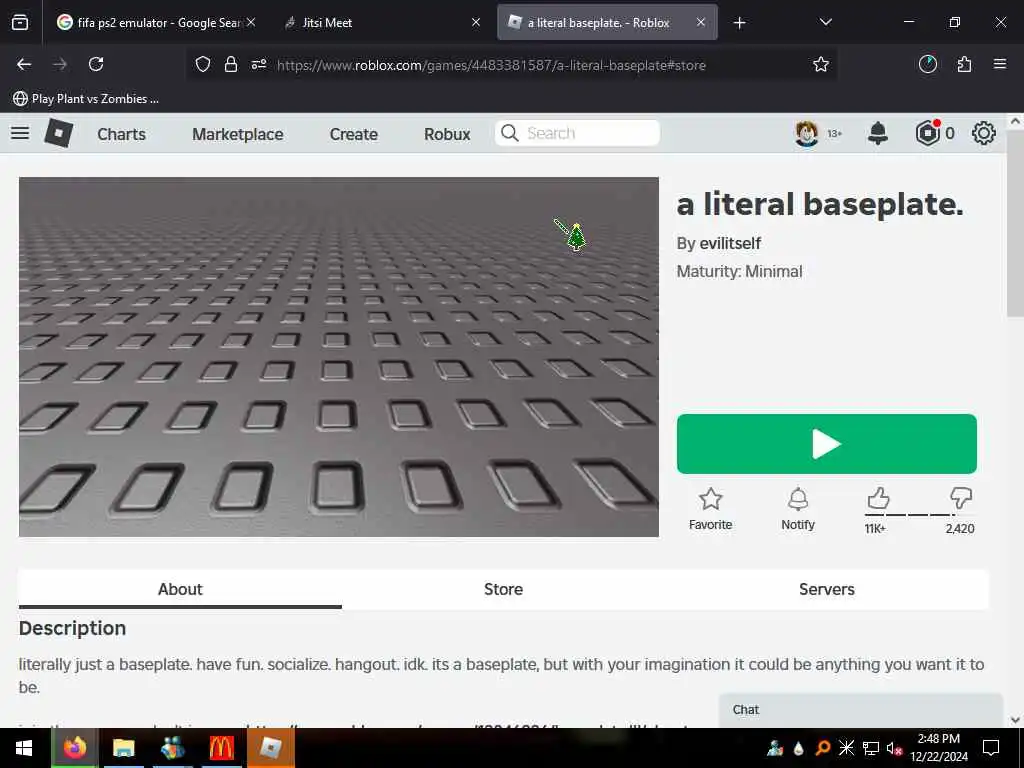Expand the Chat panel

point(861,710)
